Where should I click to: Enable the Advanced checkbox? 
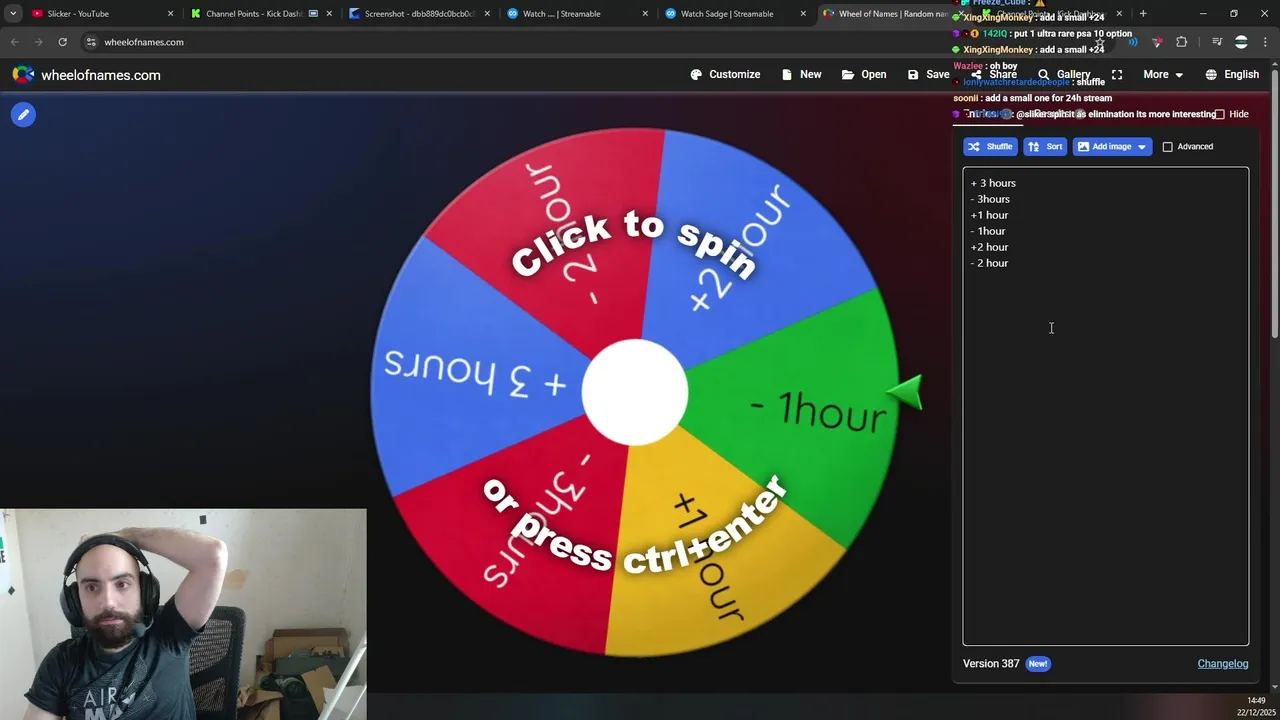pyautogui.click(x=1167, y=147)
